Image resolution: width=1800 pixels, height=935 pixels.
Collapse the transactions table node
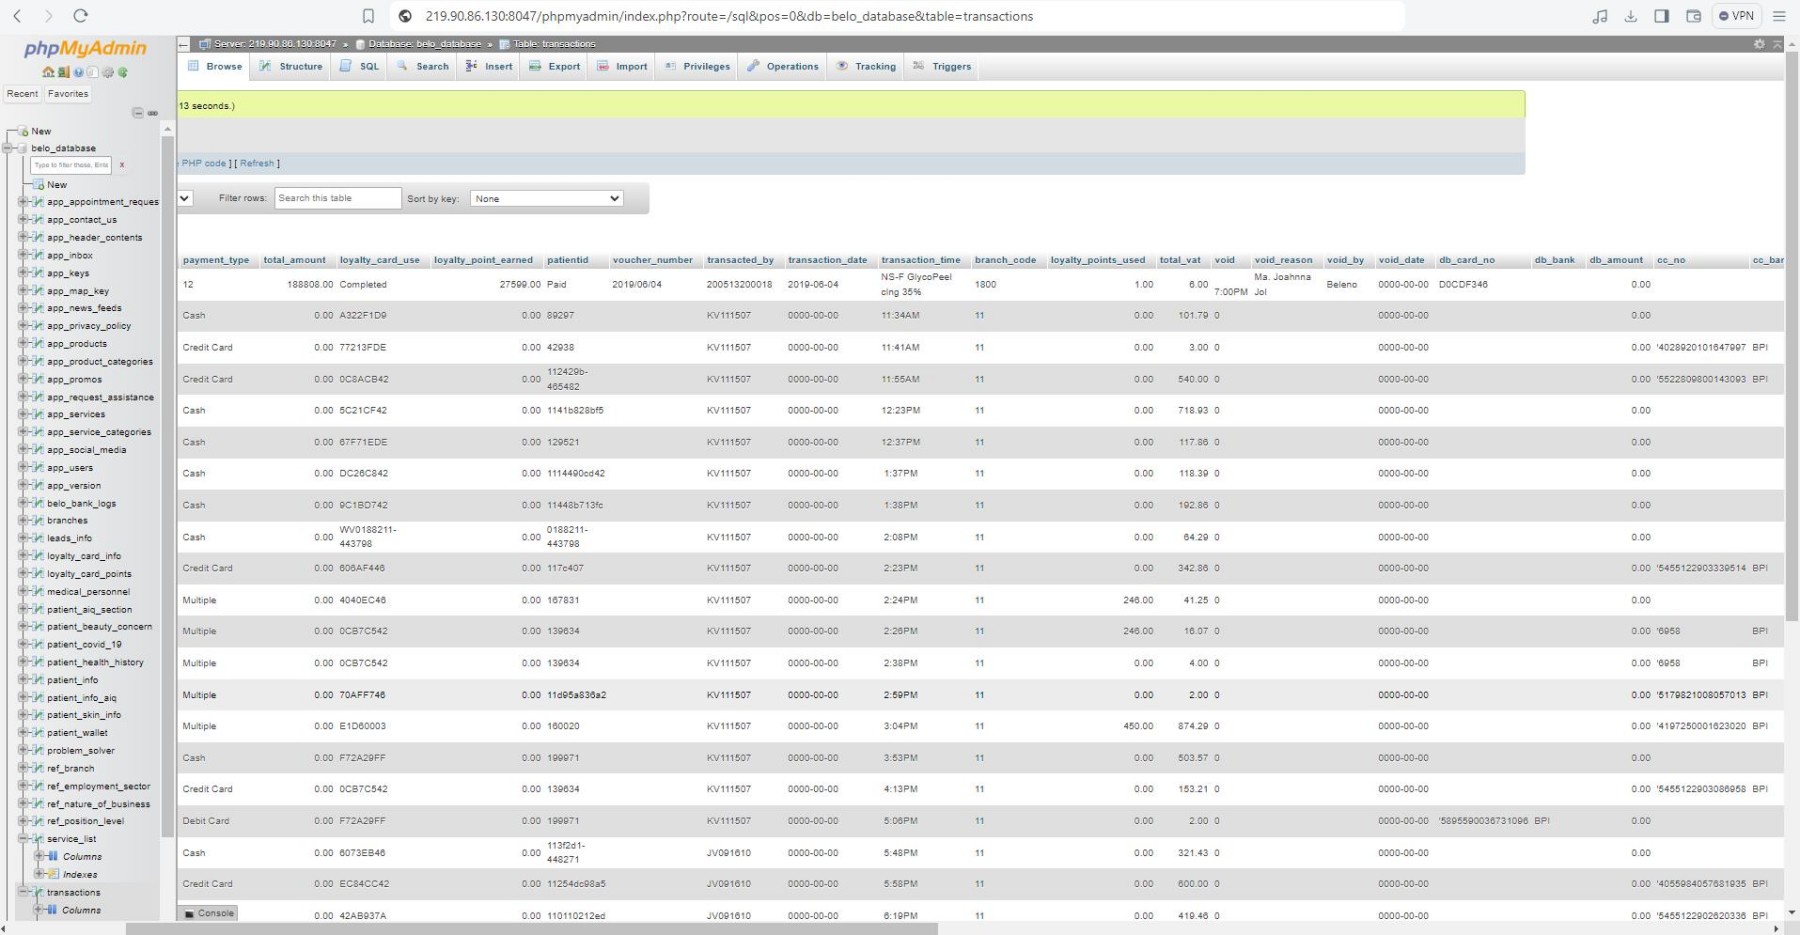coord(23,892)
